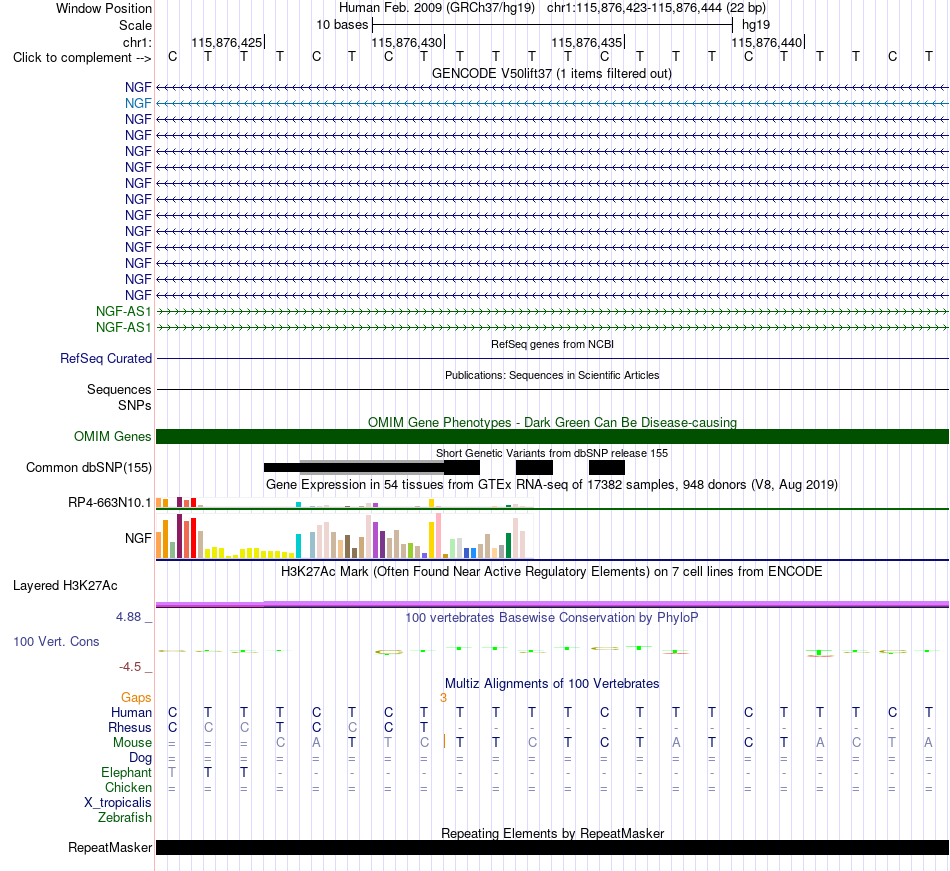Click the dbSNP variant block below 115,876,435
950x871 pixels.
click(x=607, y=468)
